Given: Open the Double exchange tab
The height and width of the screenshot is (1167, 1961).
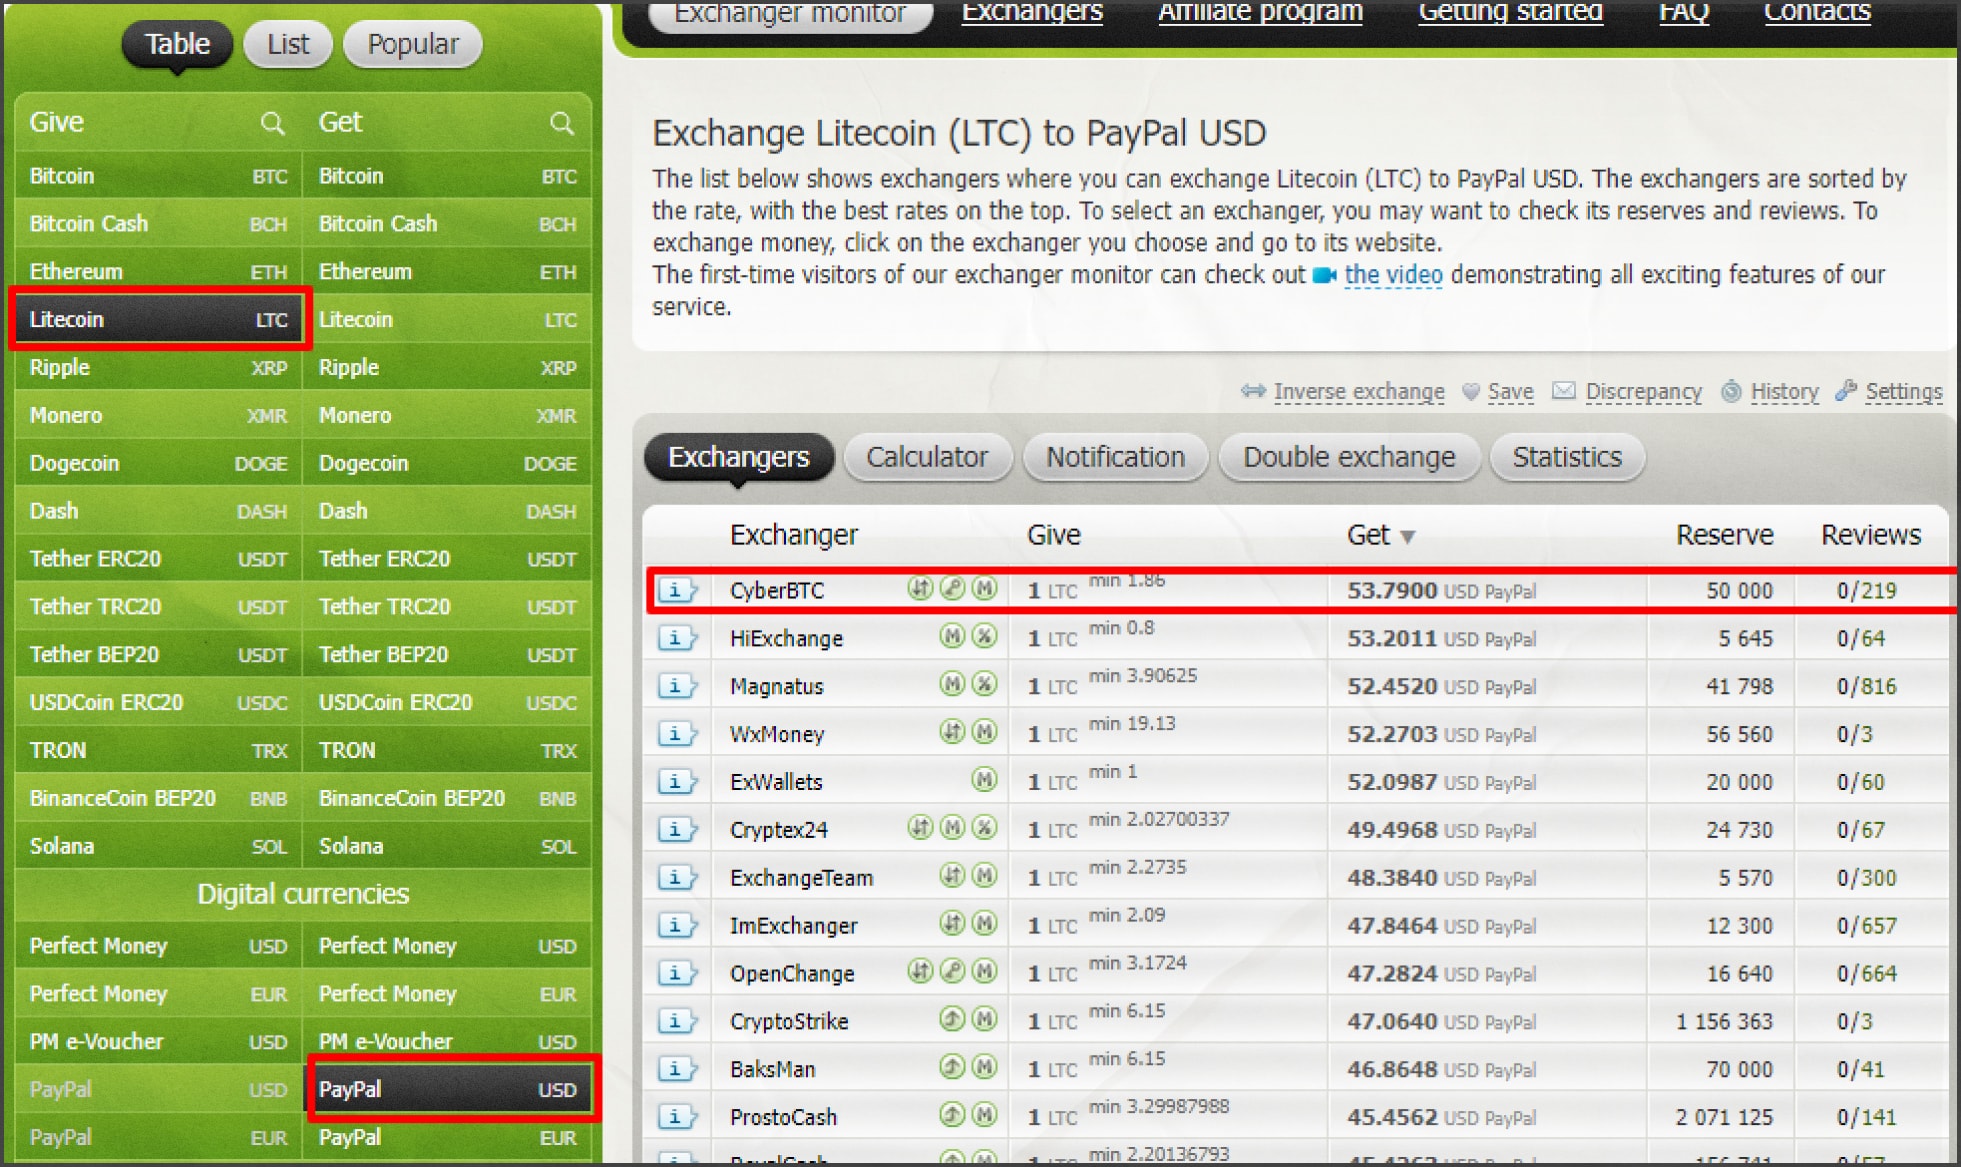Looking at the screenshot, I should (x=1349, y=457).
